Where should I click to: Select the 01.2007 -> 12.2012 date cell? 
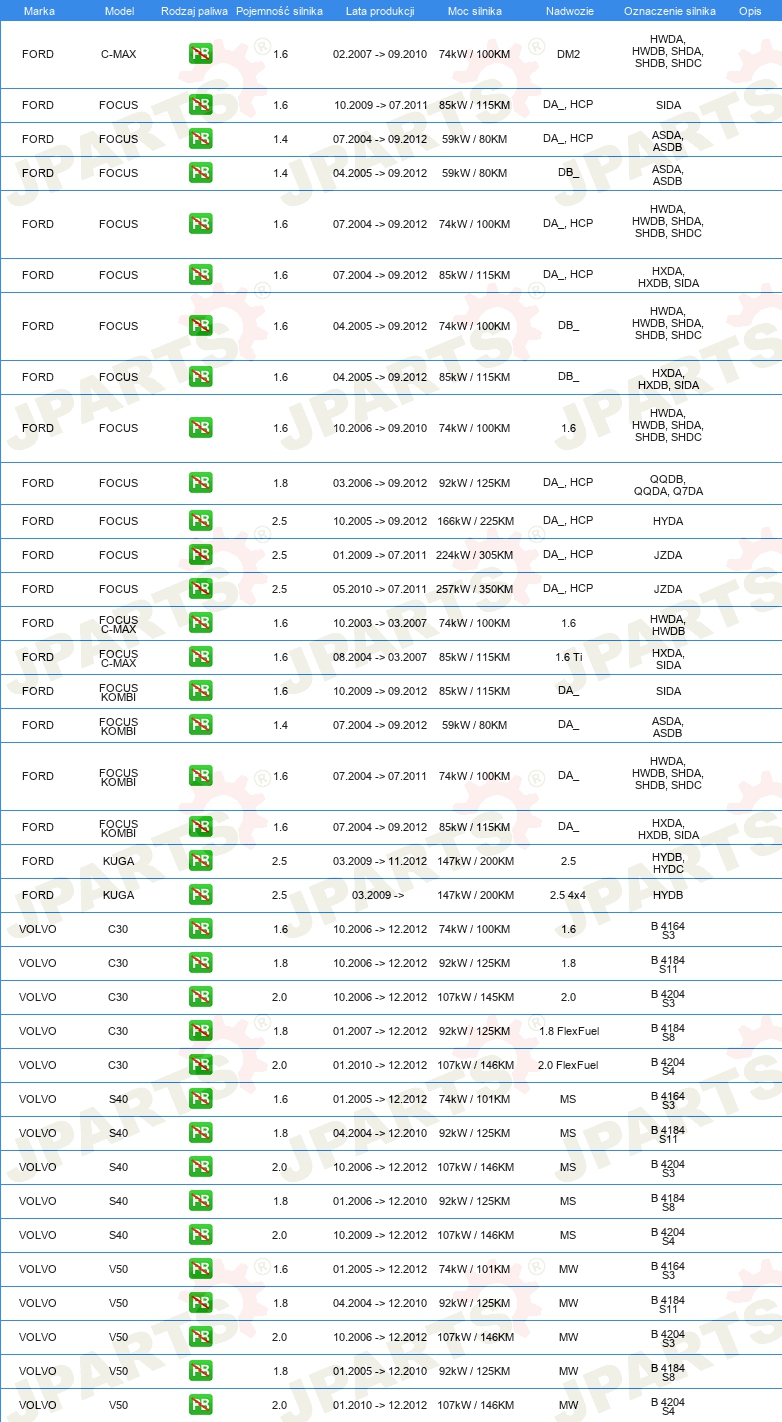pyautogui.click(x=380, y=1031)
